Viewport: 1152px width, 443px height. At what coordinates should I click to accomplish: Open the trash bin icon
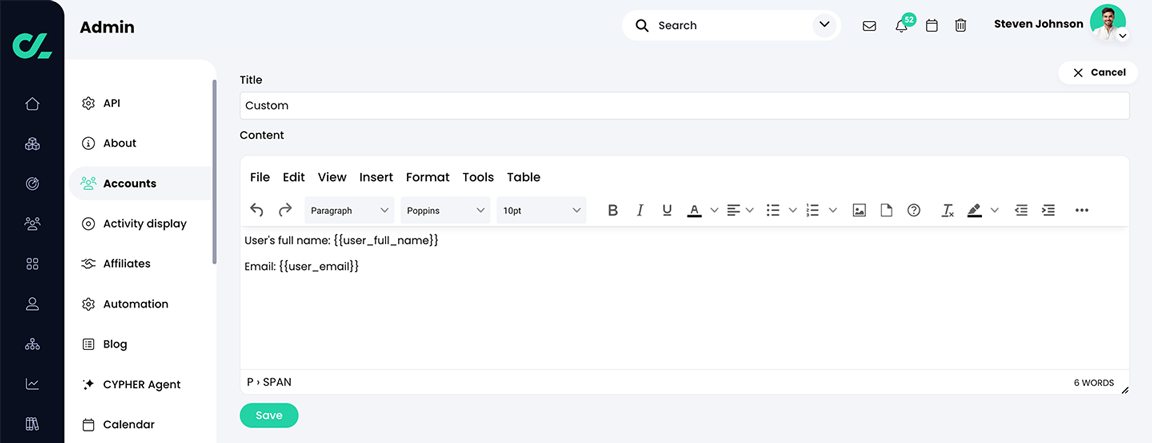(x=960, y=26)
